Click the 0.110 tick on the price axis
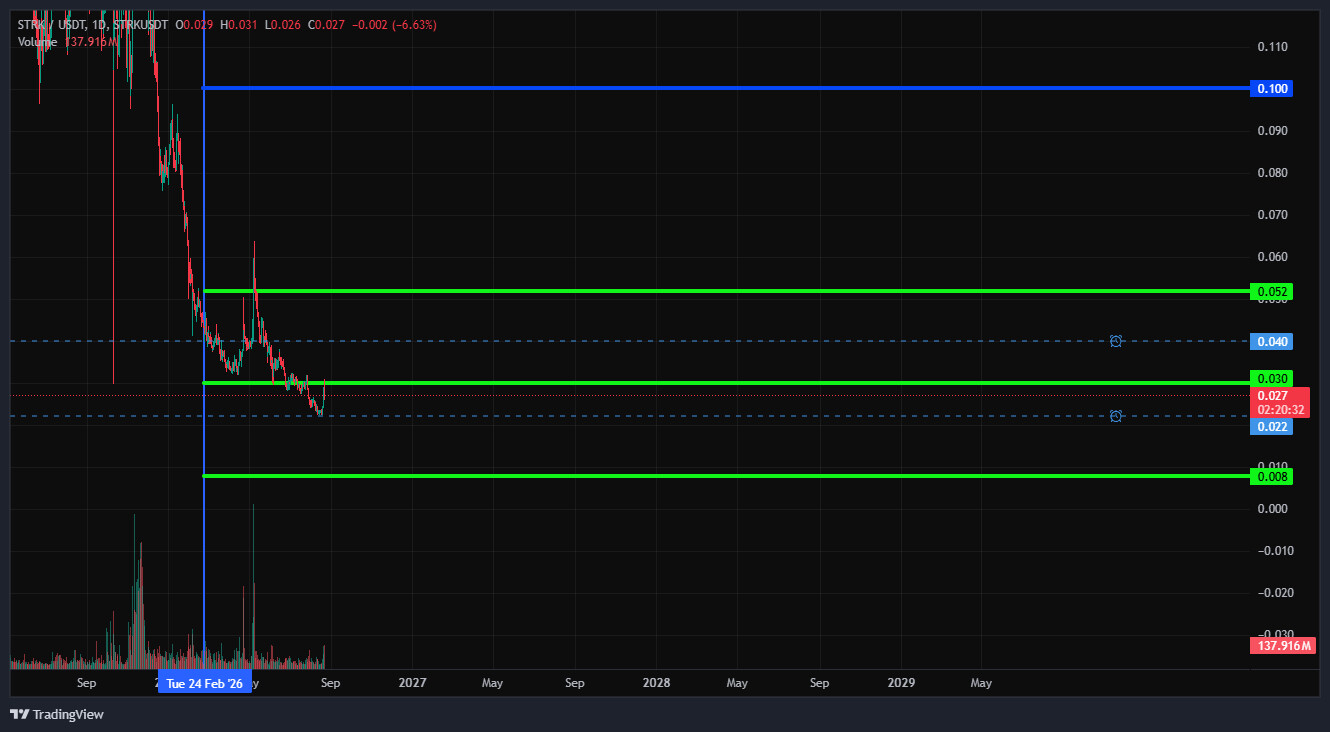1330x732 pixels. click(1272, 47)
